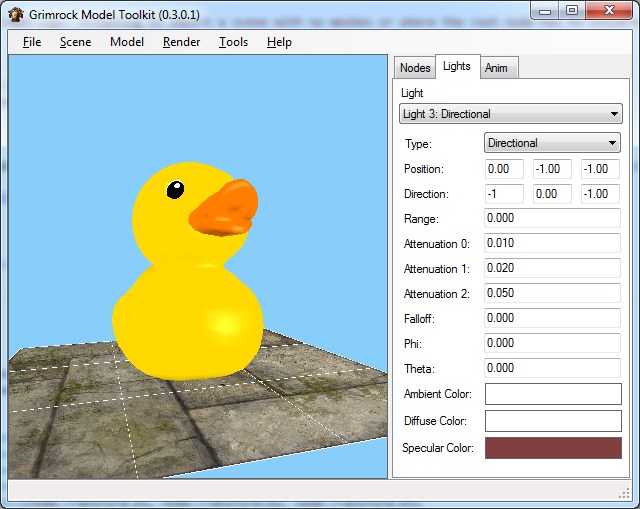Close the Grimrock Model Toolkit window
The width and height of the screenshot is (640, 509).
609,11
